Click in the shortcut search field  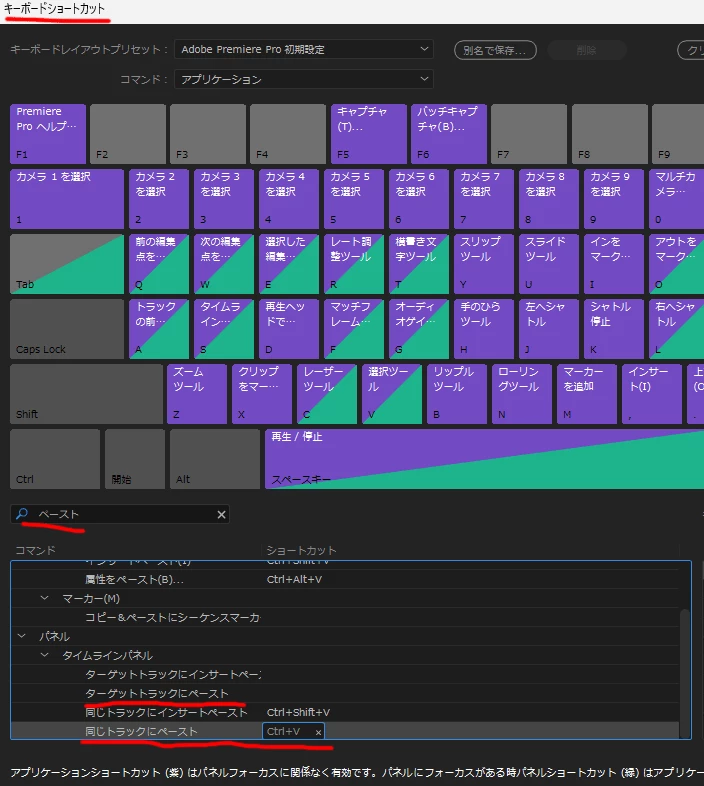[120, 514]
